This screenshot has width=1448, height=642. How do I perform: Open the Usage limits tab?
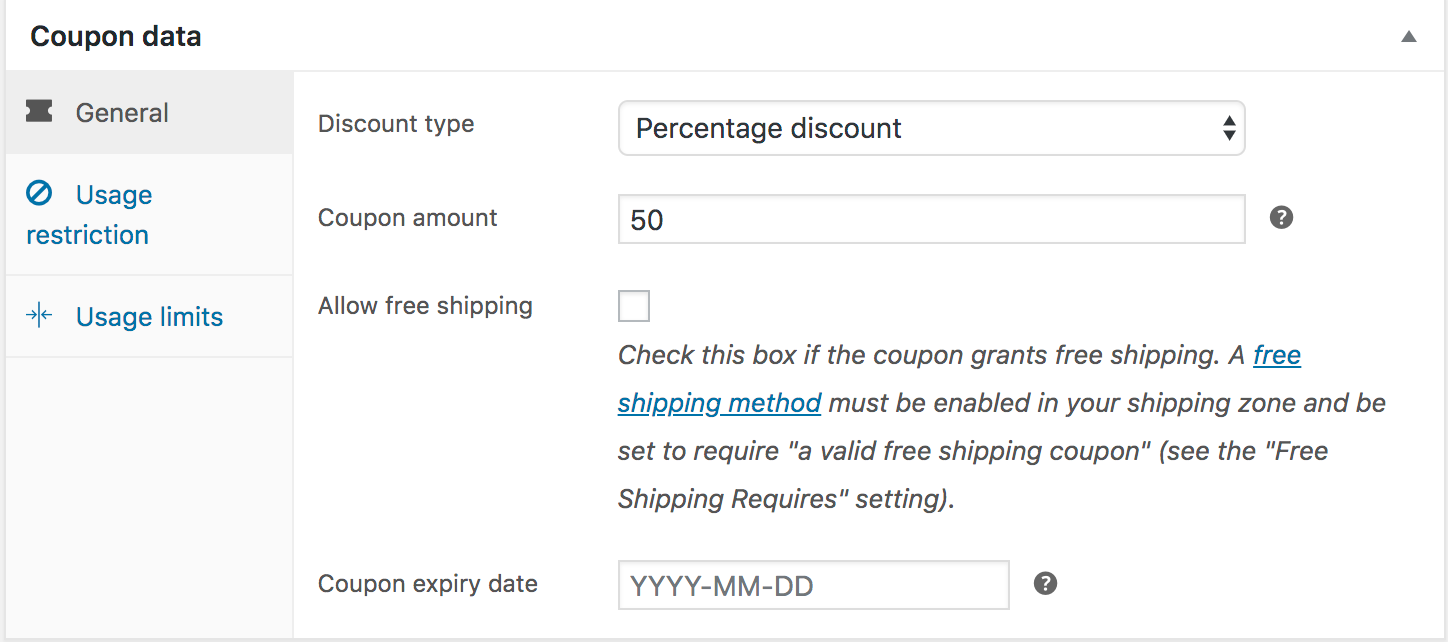[x=149, y=317]
